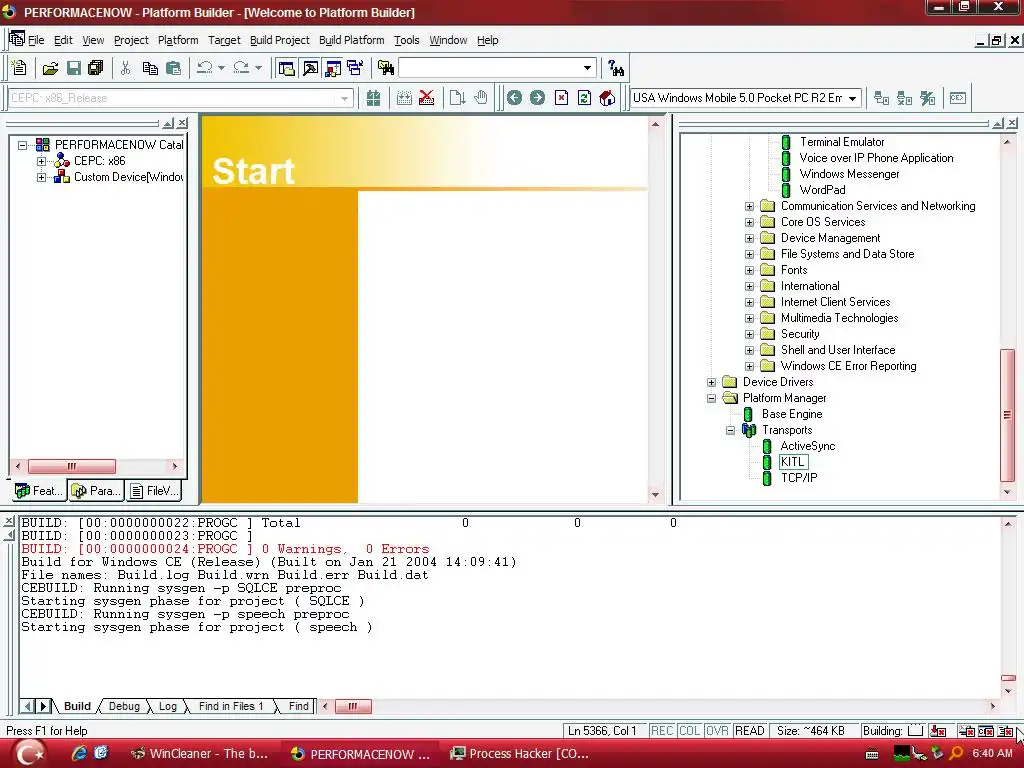Screen dimensions: 1024x768
Task: Click the Home page house icon
Action: tap(607, 98)
